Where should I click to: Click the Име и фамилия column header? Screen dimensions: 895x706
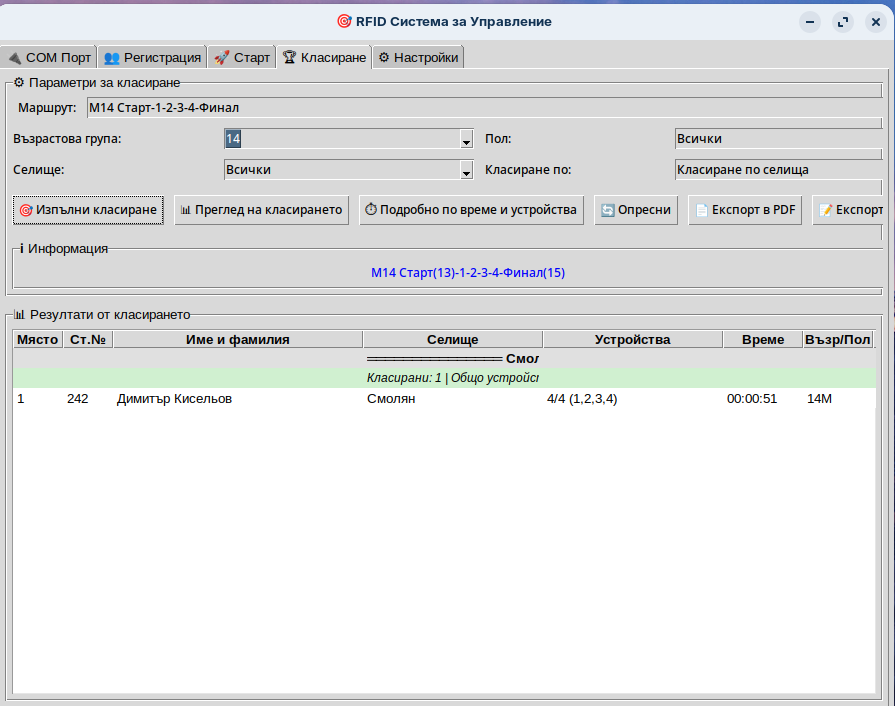point(237,340)
